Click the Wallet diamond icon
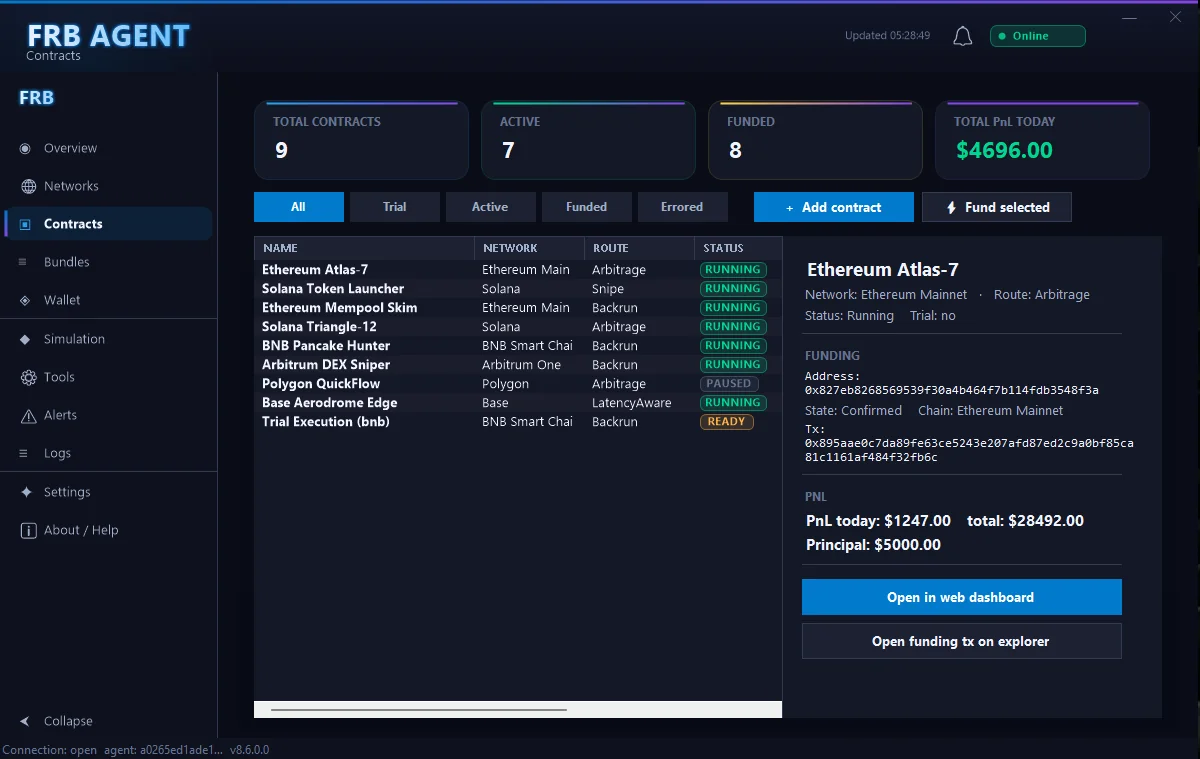The height and width of the screenshot is (759, 1200). [25, 300]
